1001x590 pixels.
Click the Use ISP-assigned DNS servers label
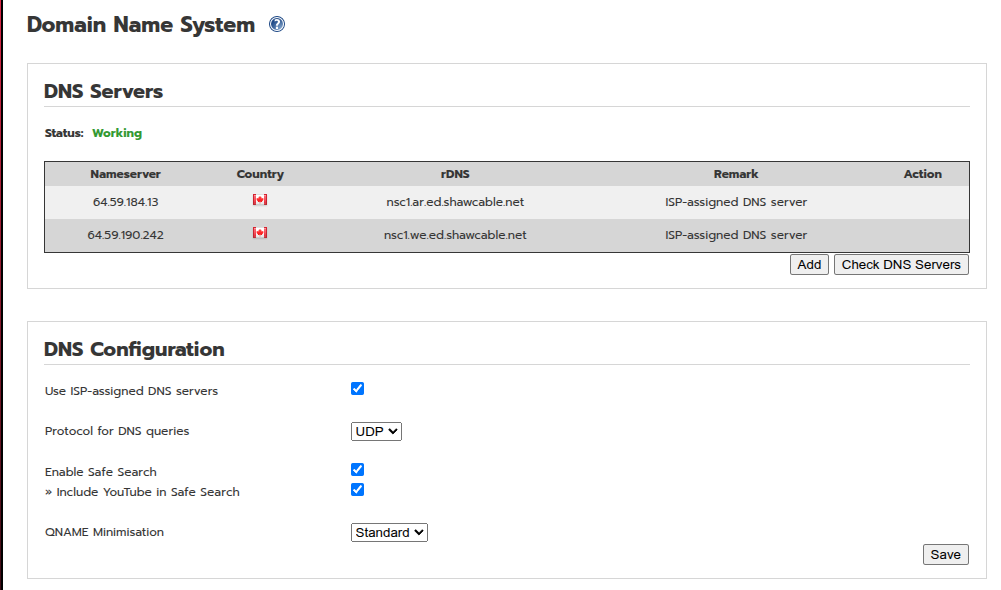click(131, 391)
